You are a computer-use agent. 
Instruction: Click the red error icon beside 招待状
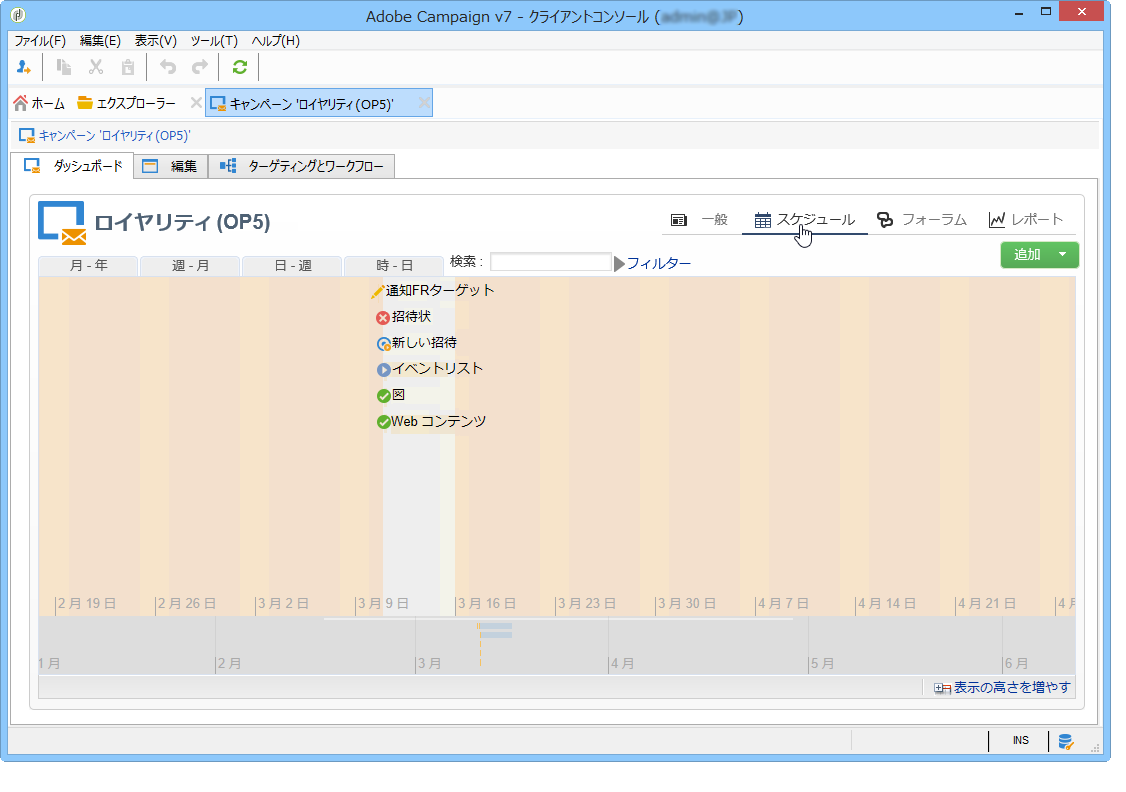(x=383, y=317)
